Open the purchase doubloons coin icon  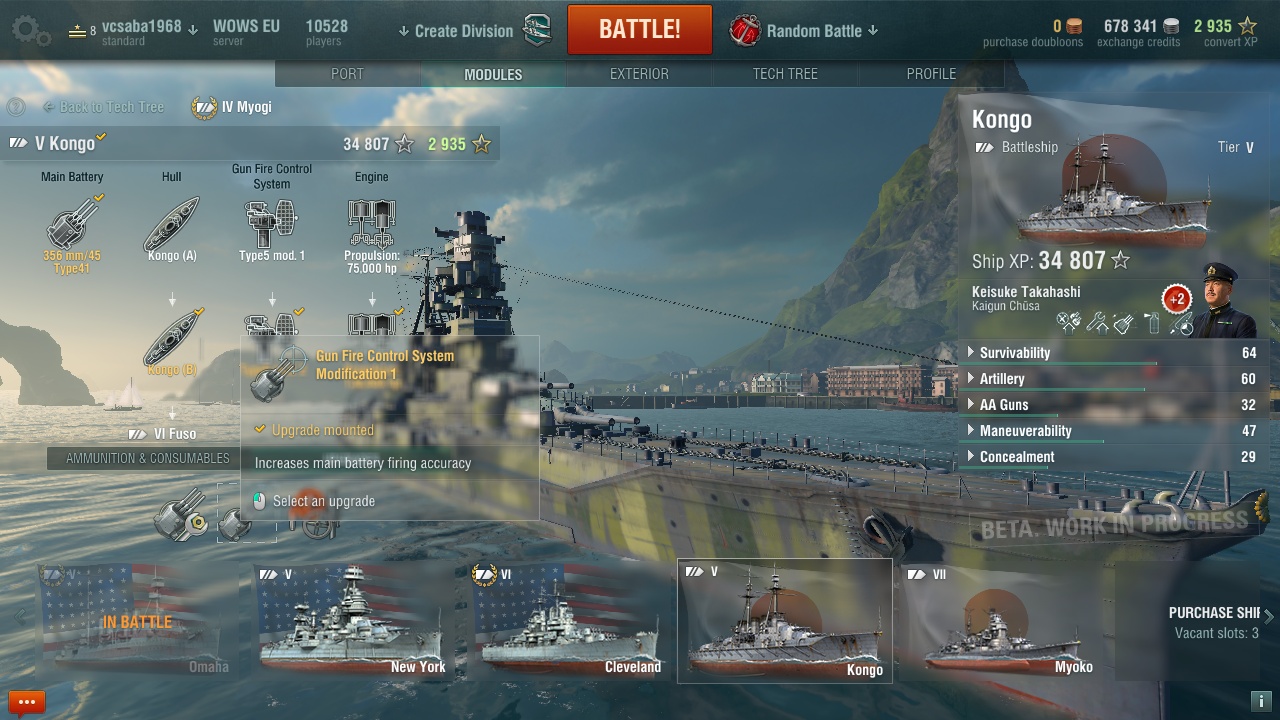[x=1074, y=26]
